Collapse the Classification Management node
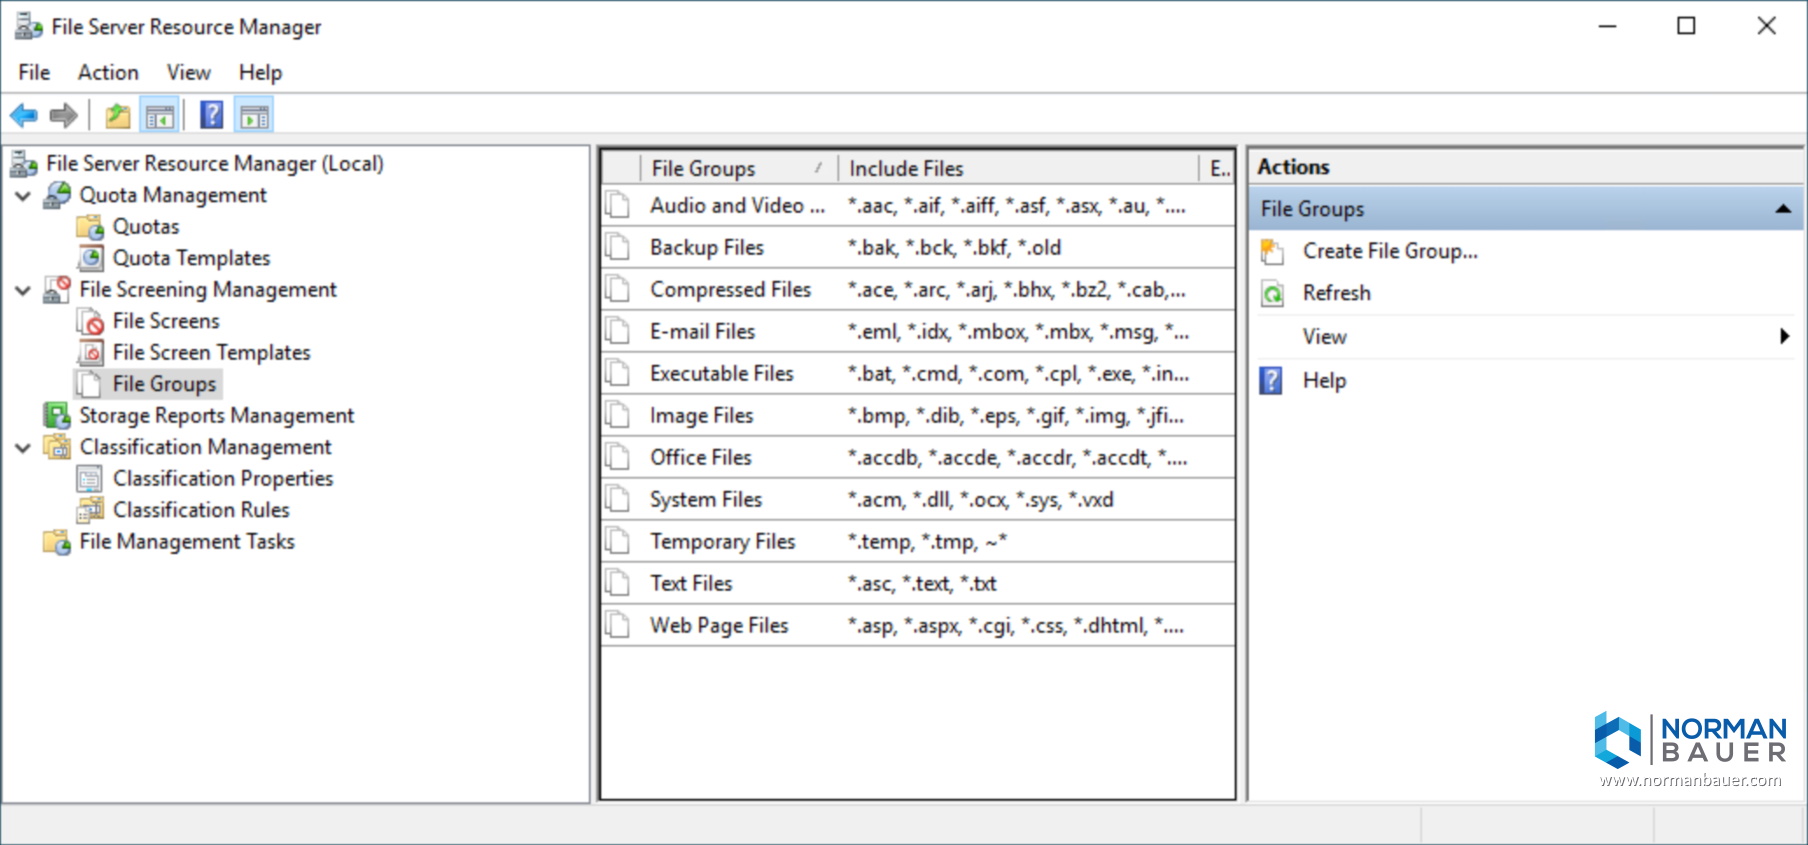This screenshot has height=845, width=1808. (23, 448)
